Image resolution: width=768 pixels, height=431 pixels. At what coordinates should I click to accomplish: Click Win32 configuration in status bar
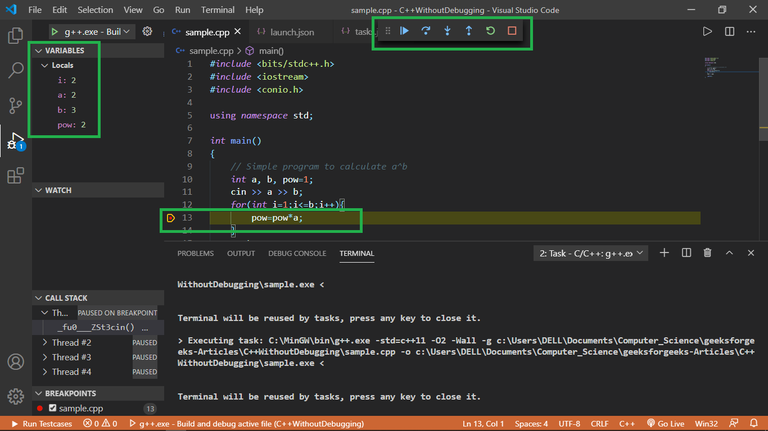706,424
